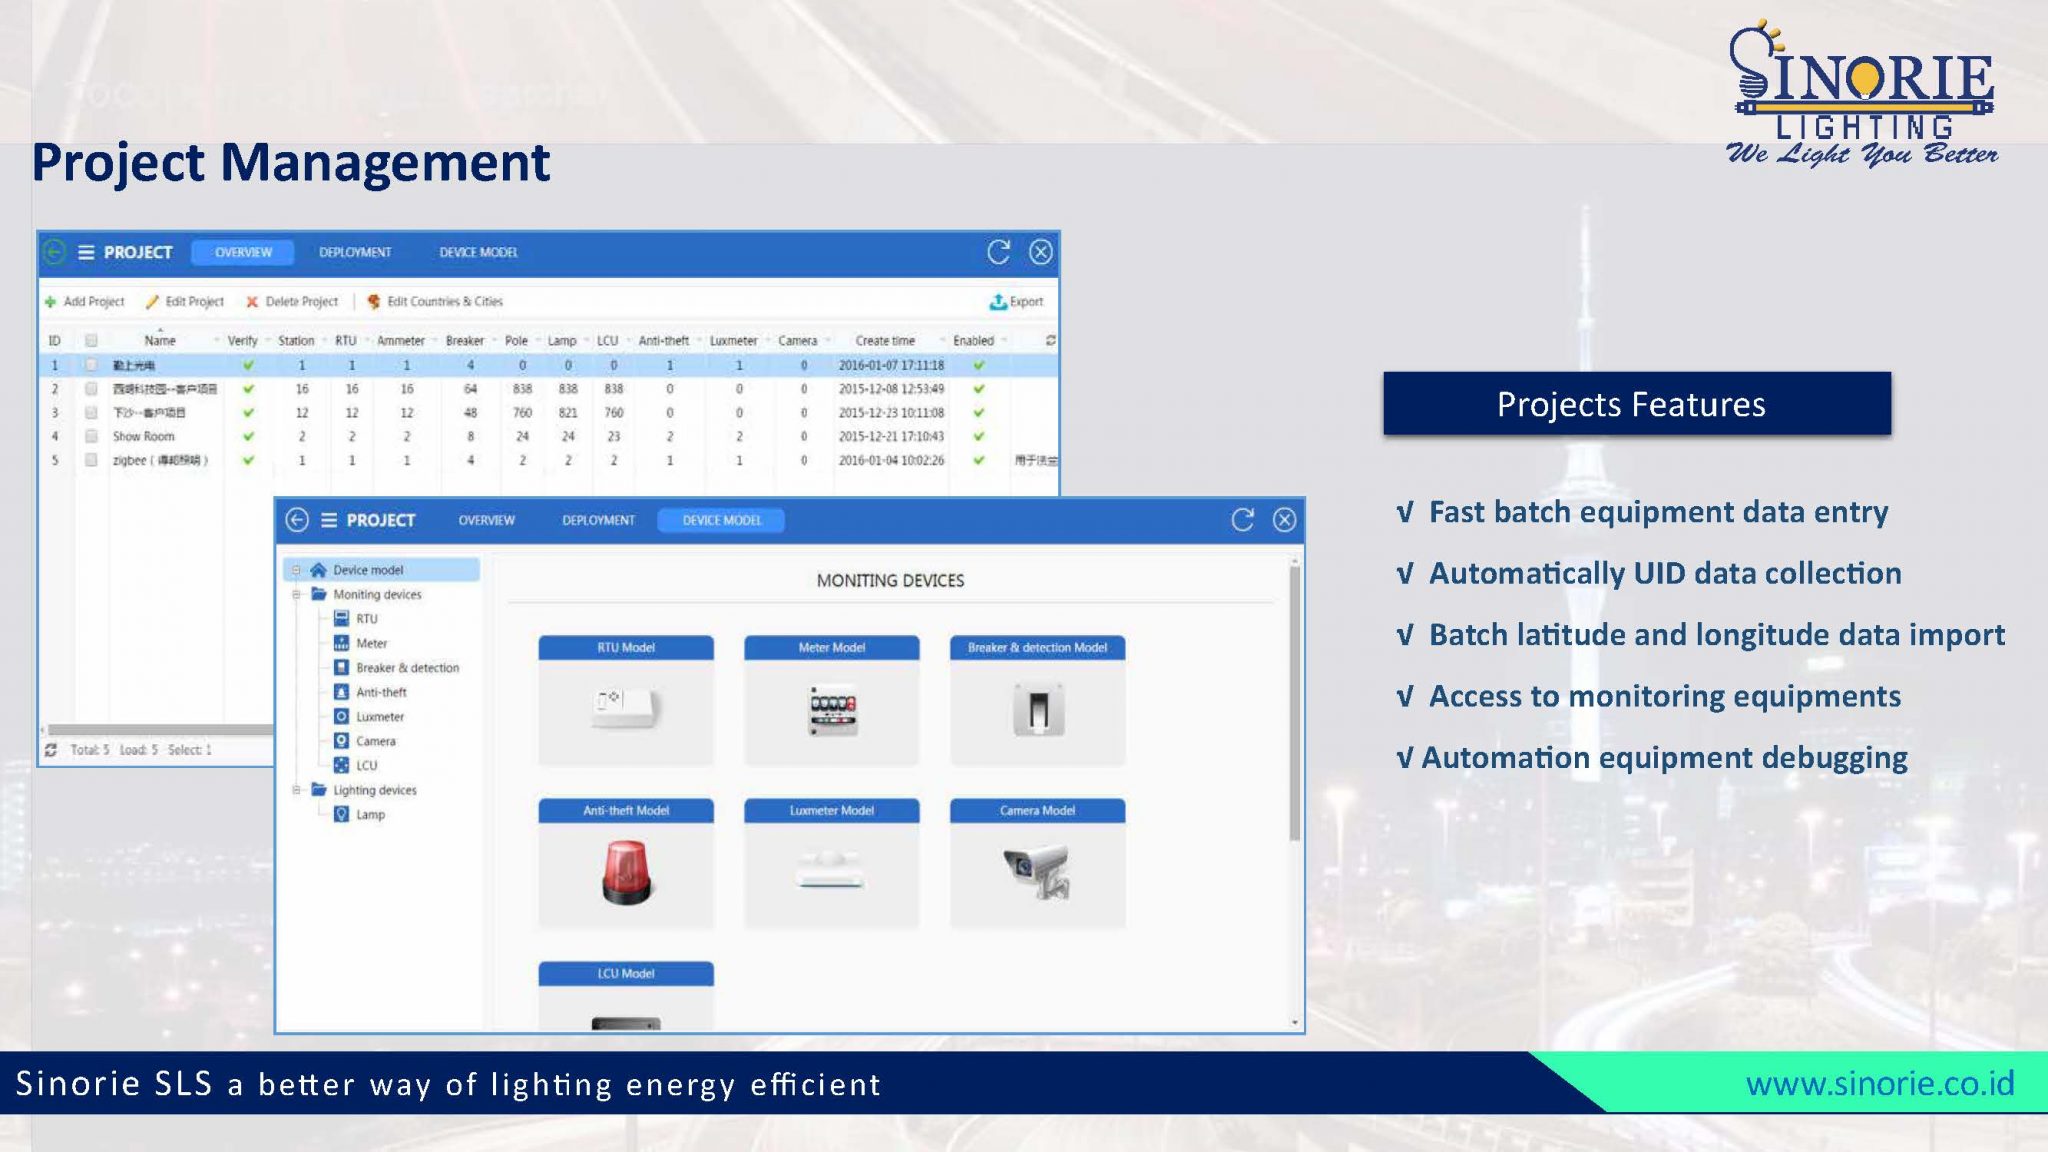Viewport: 2048px width, 1152px height.
Task: Click the Add Project plus icon
Action: (50, 302)
